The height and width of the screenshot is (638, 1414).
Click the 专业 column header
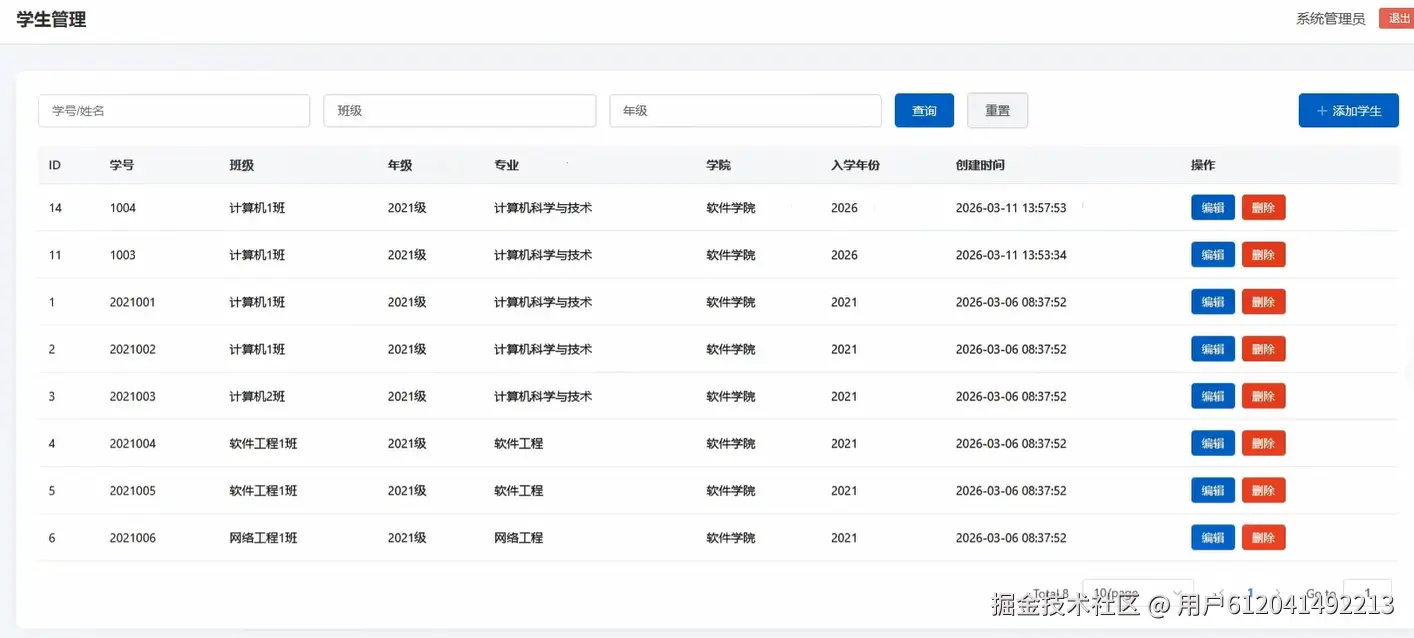[x=506, y=165]
